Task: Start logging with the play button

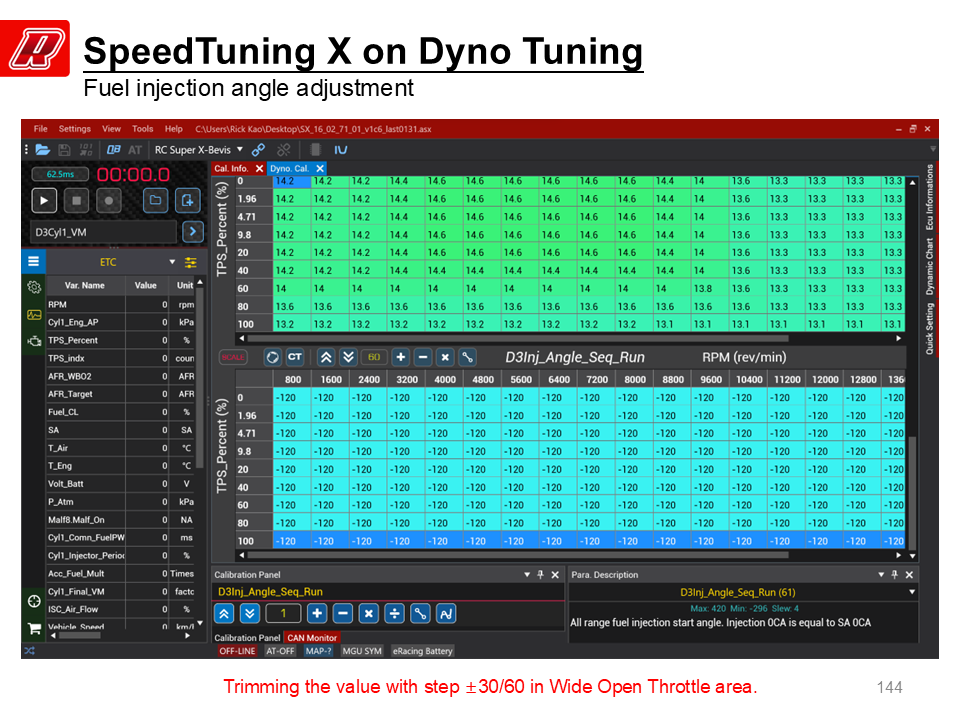Action: click(44, 200)
